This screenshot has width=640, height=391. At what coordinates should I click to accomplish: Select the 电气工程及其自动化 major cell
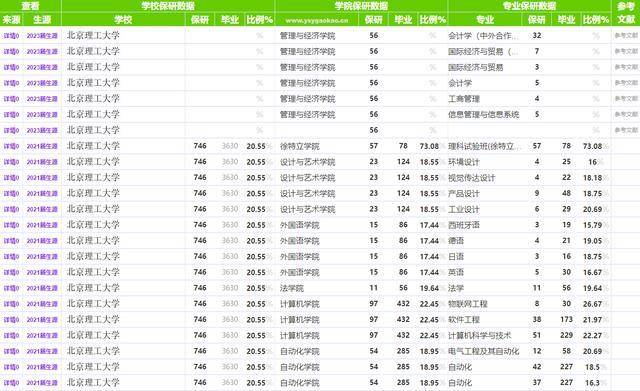(484, 351)
